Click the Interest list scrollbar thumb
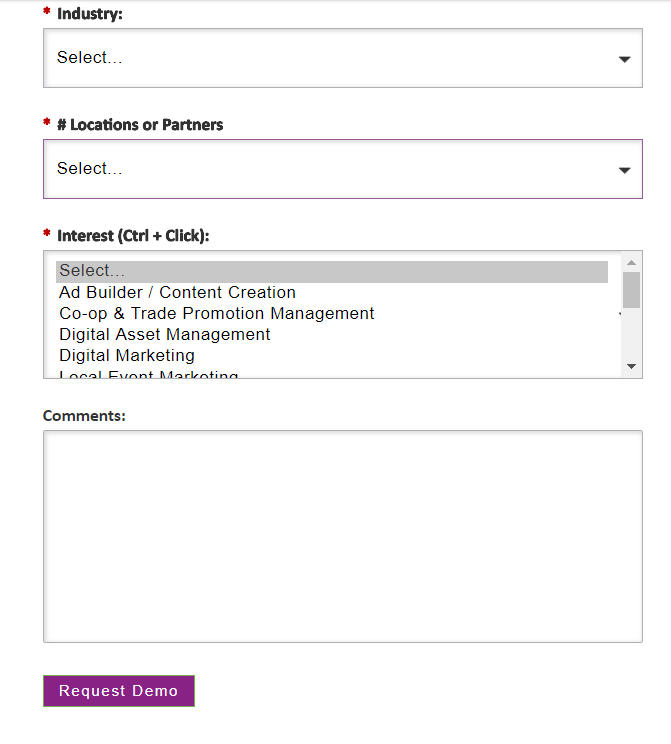The height and width of the screenshot is (744, 671). 631,289
